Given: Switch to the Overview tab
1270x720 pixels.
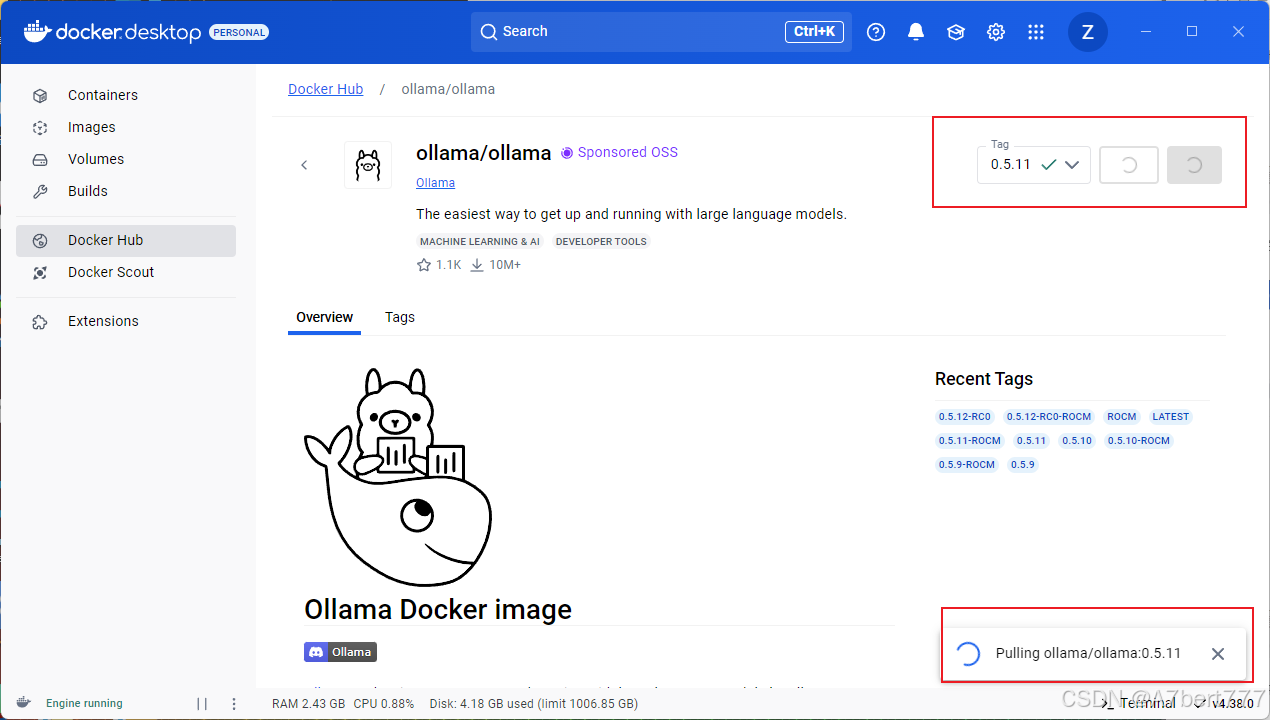Looking at the screenshot, I should point(324,317).
